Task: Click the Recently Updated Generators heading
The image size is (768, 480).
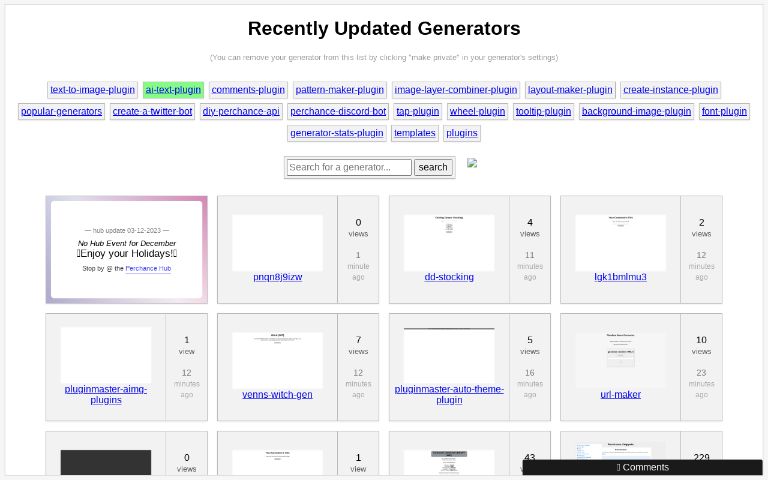Action: (x=384, y=28)
